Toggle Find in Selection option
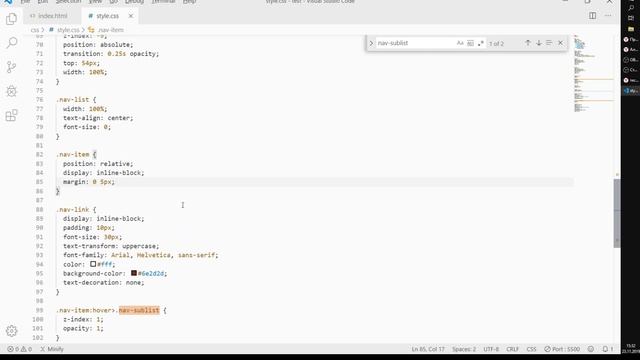This screenshot has height=360, width=640. tap(549, 43)
